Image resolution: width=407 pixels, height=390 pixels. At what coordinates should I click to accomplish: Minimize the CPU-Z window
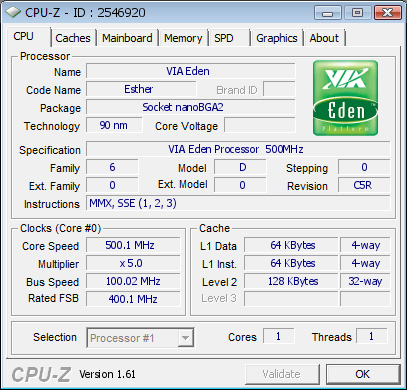(x=327, y=13)
